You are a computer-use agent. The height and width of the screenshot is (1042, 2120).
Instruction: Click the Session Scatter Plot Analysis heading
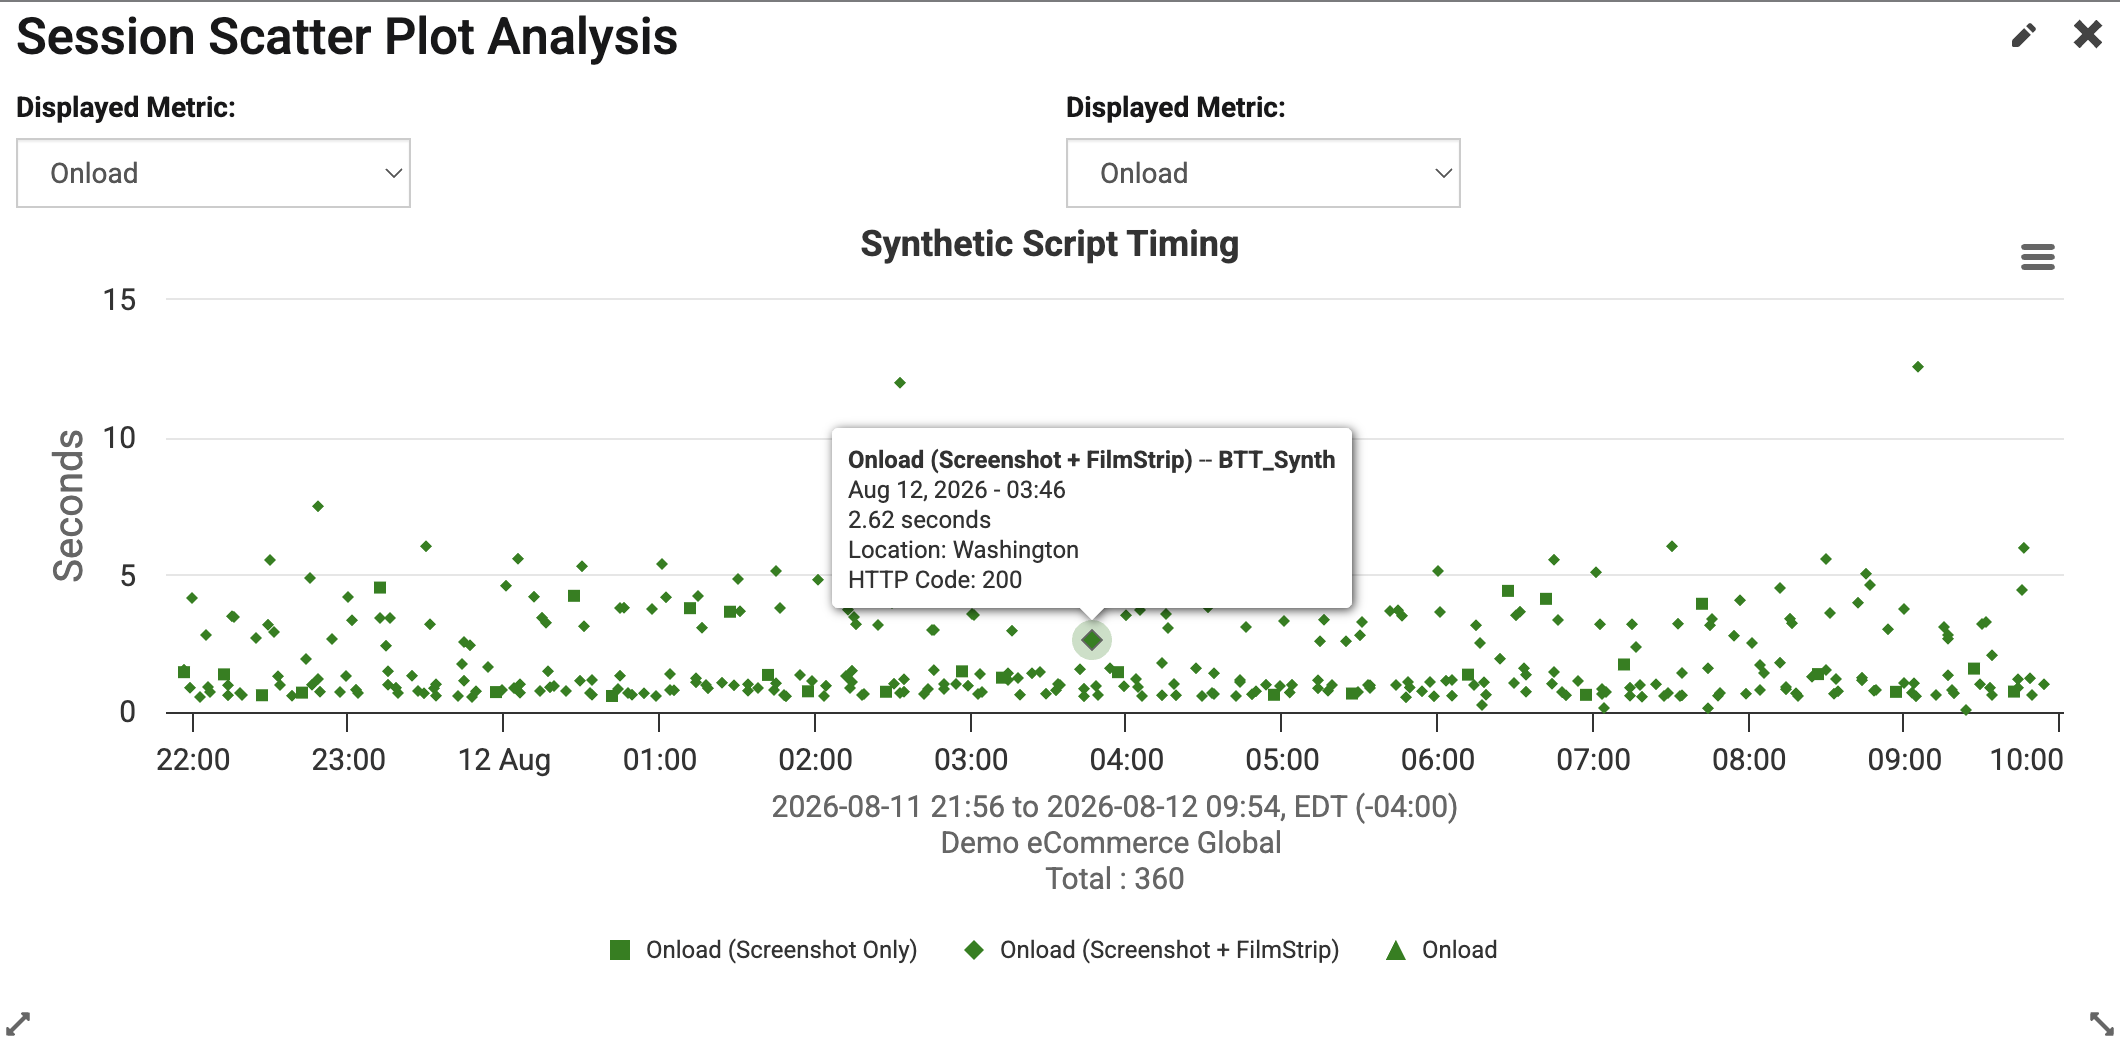(347, 37)
